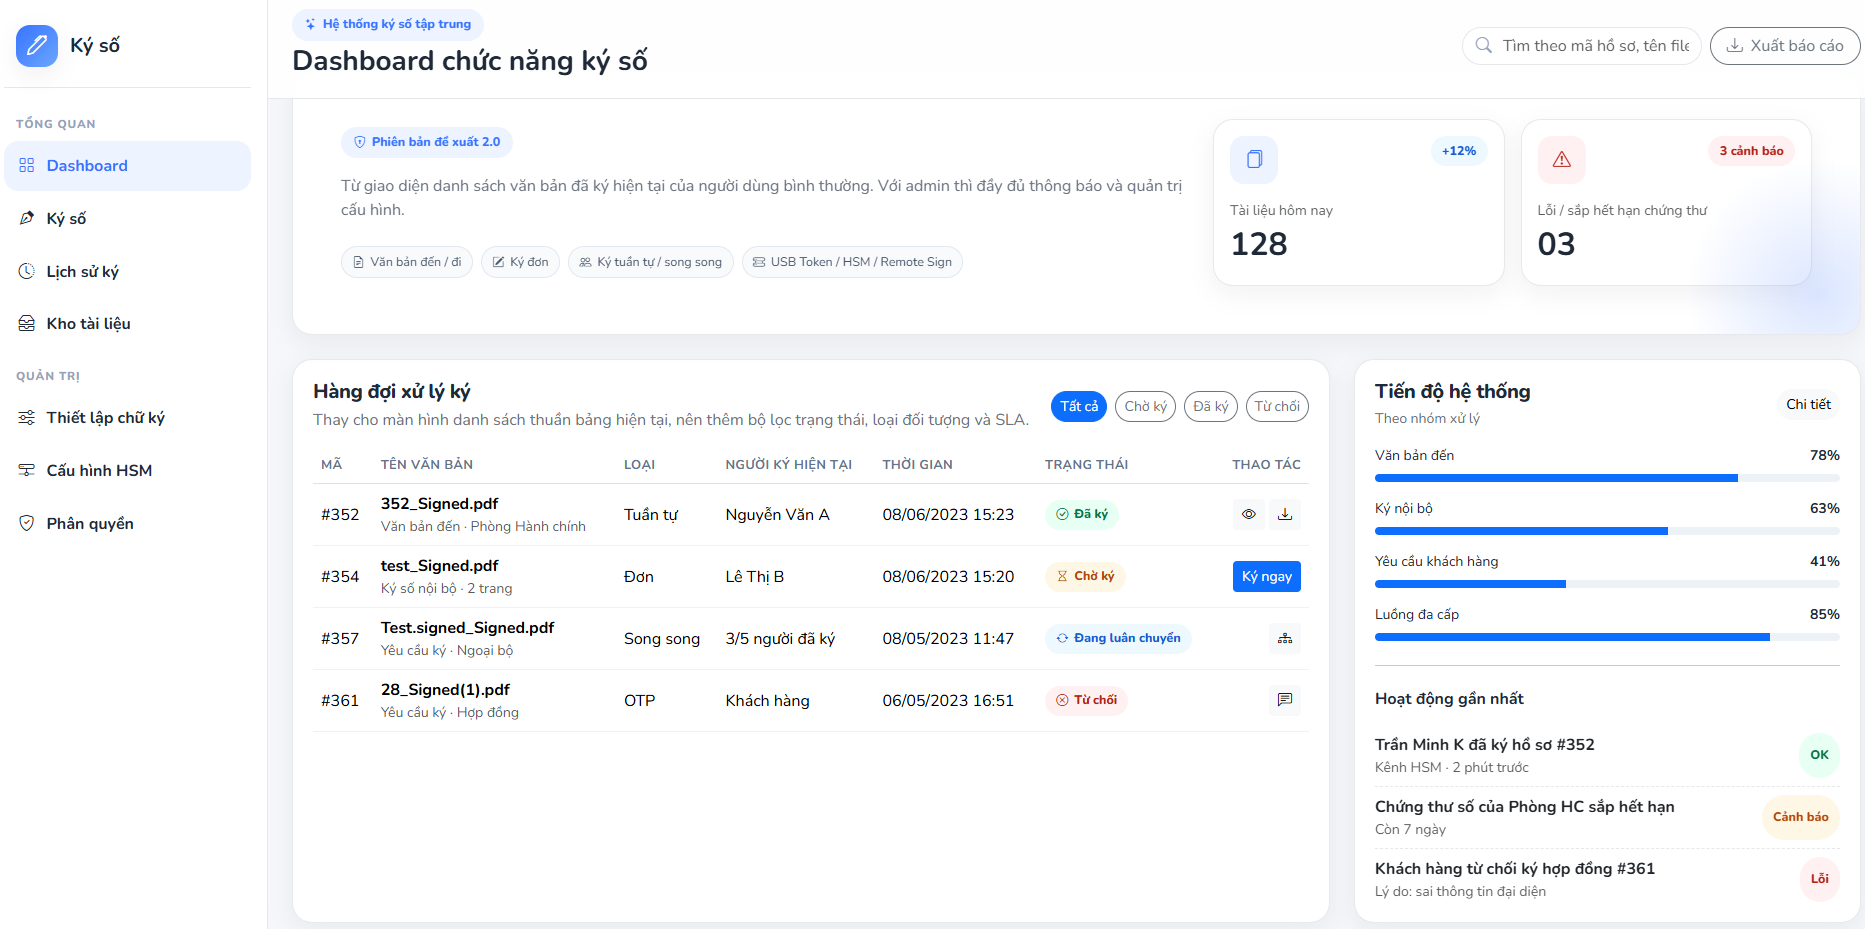Click the Chờ ký status badge in row #354
Screen dimensions: 1865x929
1085,576
